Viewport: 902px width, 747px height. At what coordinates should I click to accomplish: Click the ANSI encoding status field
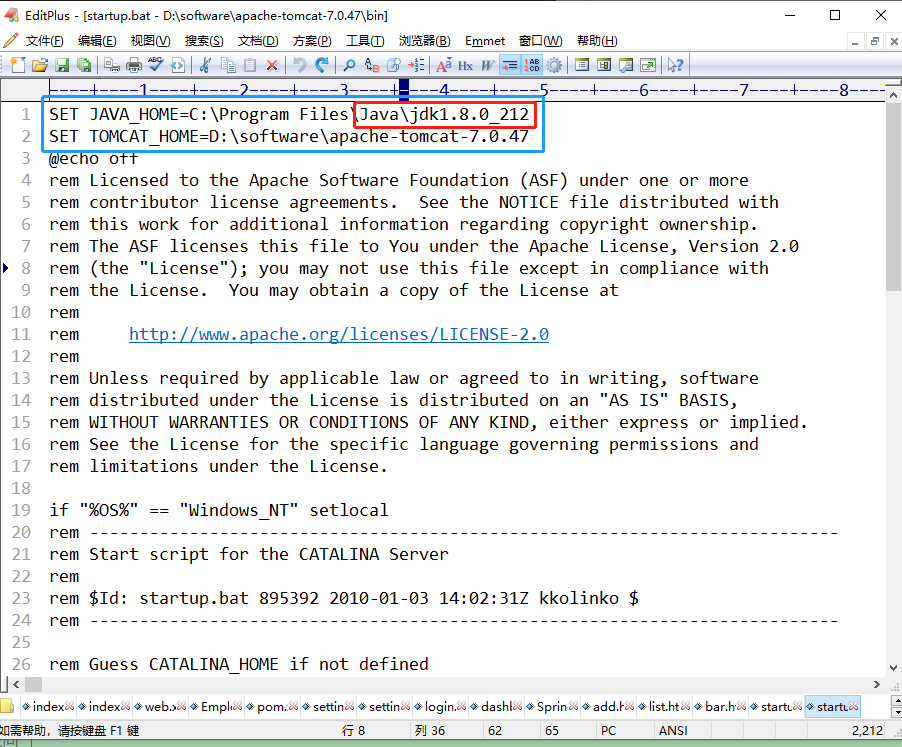click(x=672, y=731)
